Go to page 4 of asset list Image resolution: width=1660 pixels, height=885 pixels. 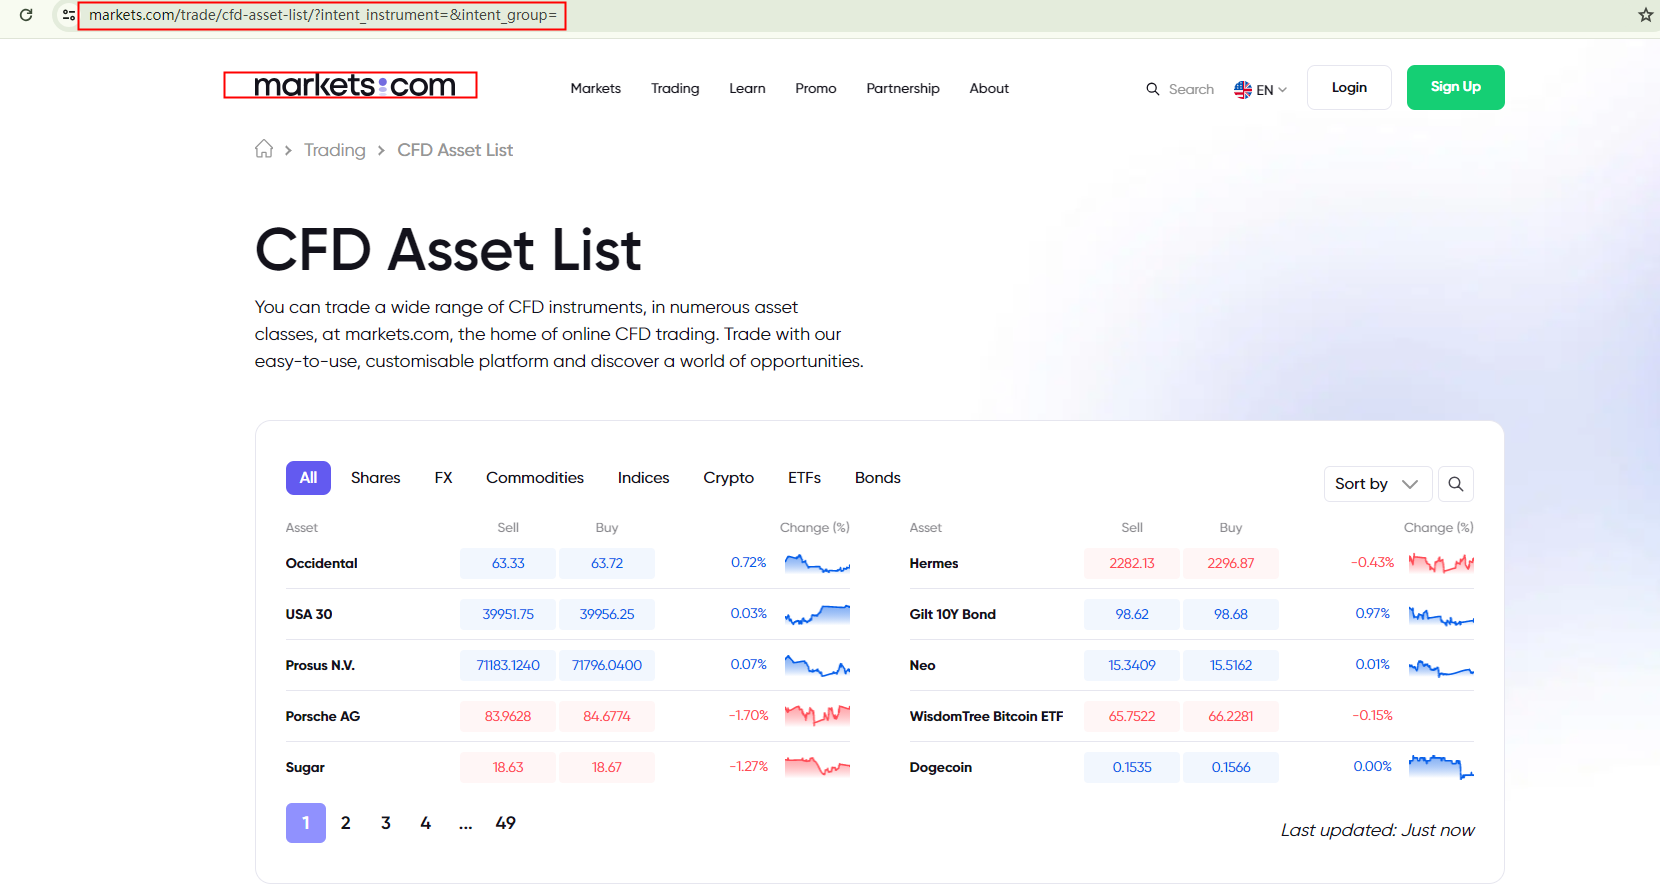tap(426, 823)
